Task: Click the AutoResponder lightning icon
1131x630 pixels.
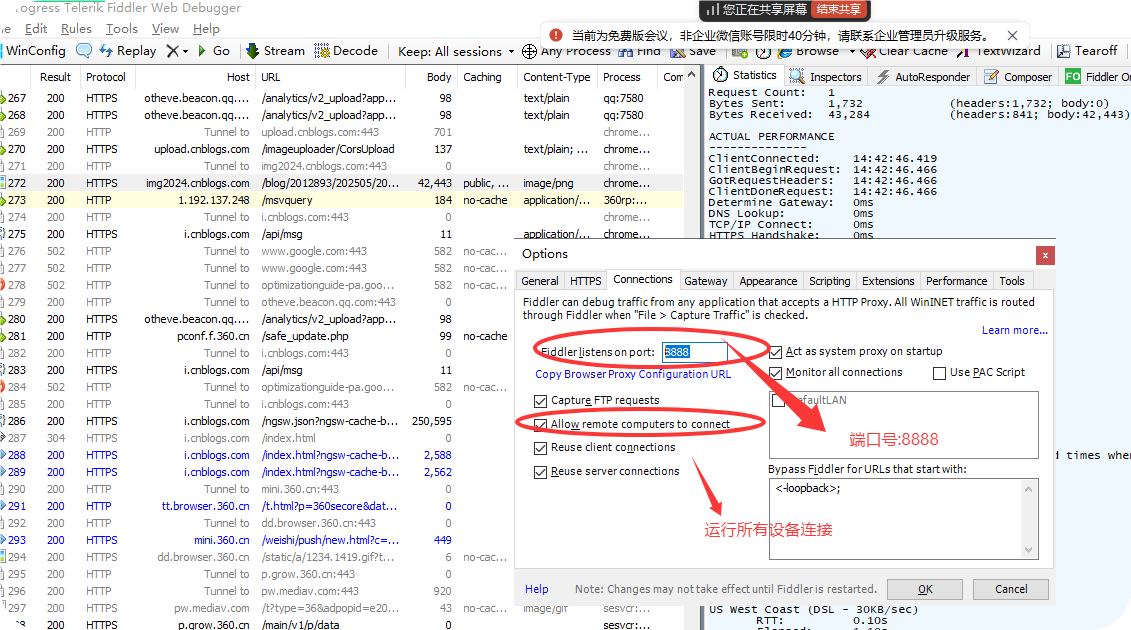Action: [x=883, y=76]
